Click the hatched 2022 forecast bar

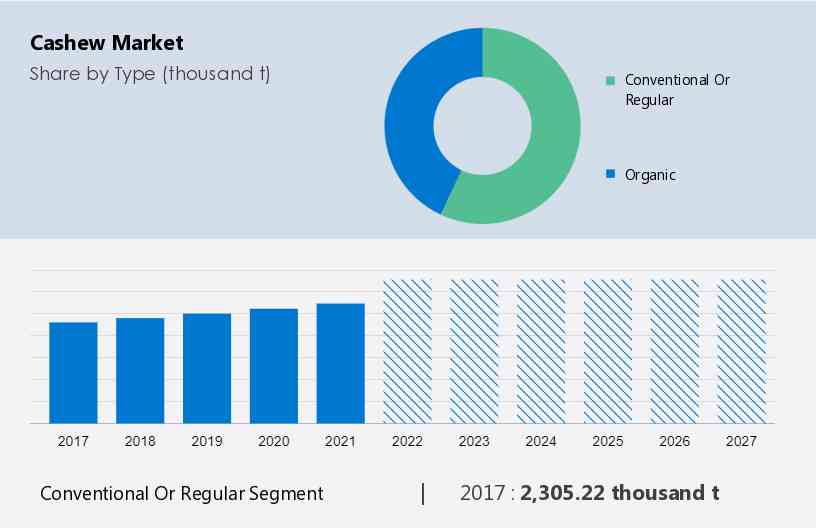[x=407, y=351]
